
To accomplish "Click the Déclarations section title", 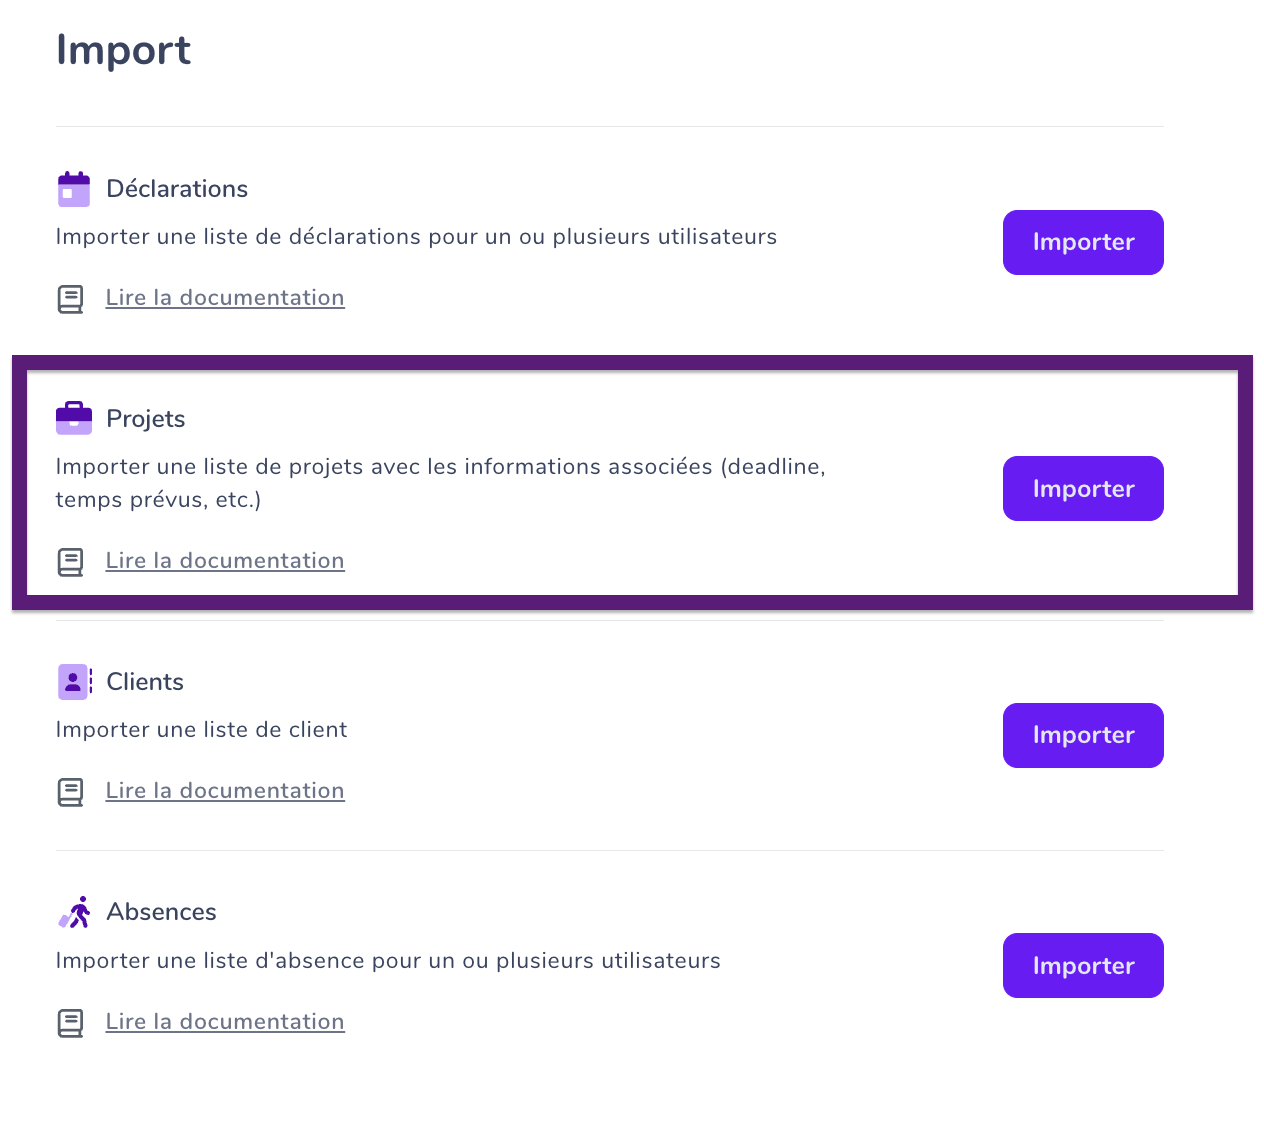I will click(x=177, y=189).
